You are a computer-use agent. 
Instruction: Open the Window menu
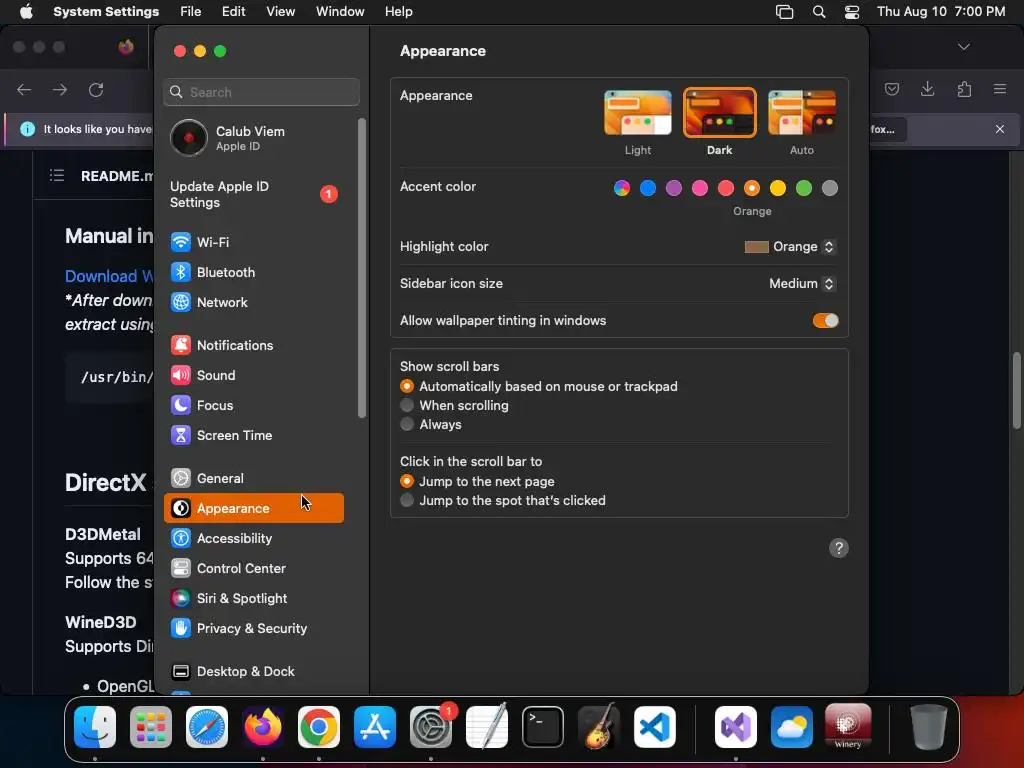click(x=340, y=12)
